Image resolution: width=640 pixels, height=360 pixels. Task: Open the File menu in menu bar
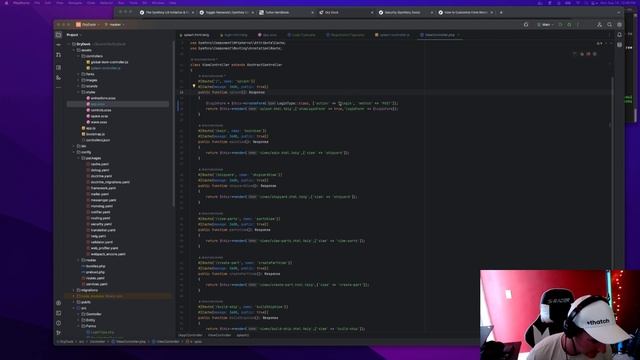point(37,2)
